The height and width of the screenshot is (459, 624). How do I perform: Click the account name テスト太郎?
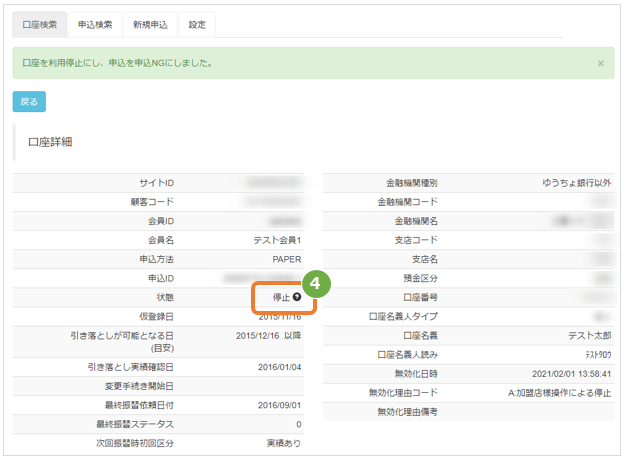(589, 336)
